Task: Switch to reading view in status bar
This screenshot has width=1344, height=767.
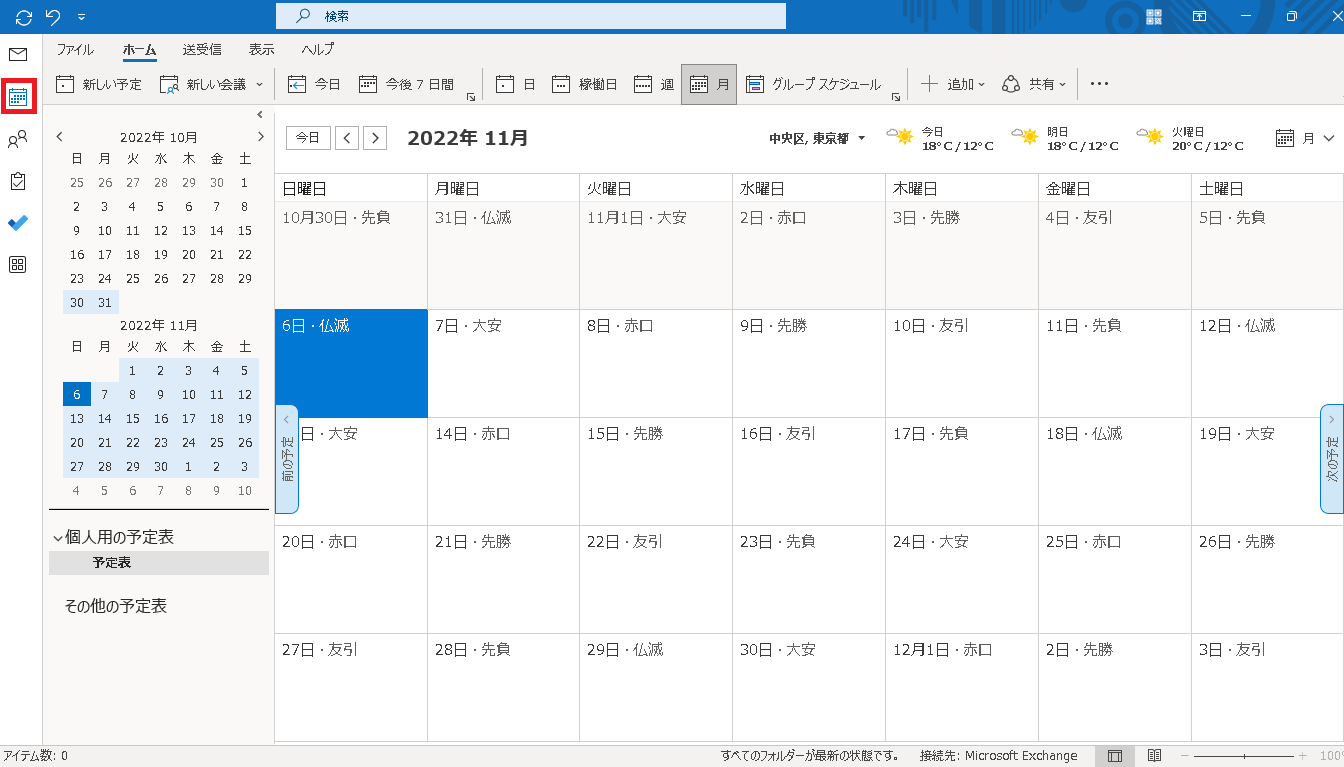Action: coord(1154,756)
